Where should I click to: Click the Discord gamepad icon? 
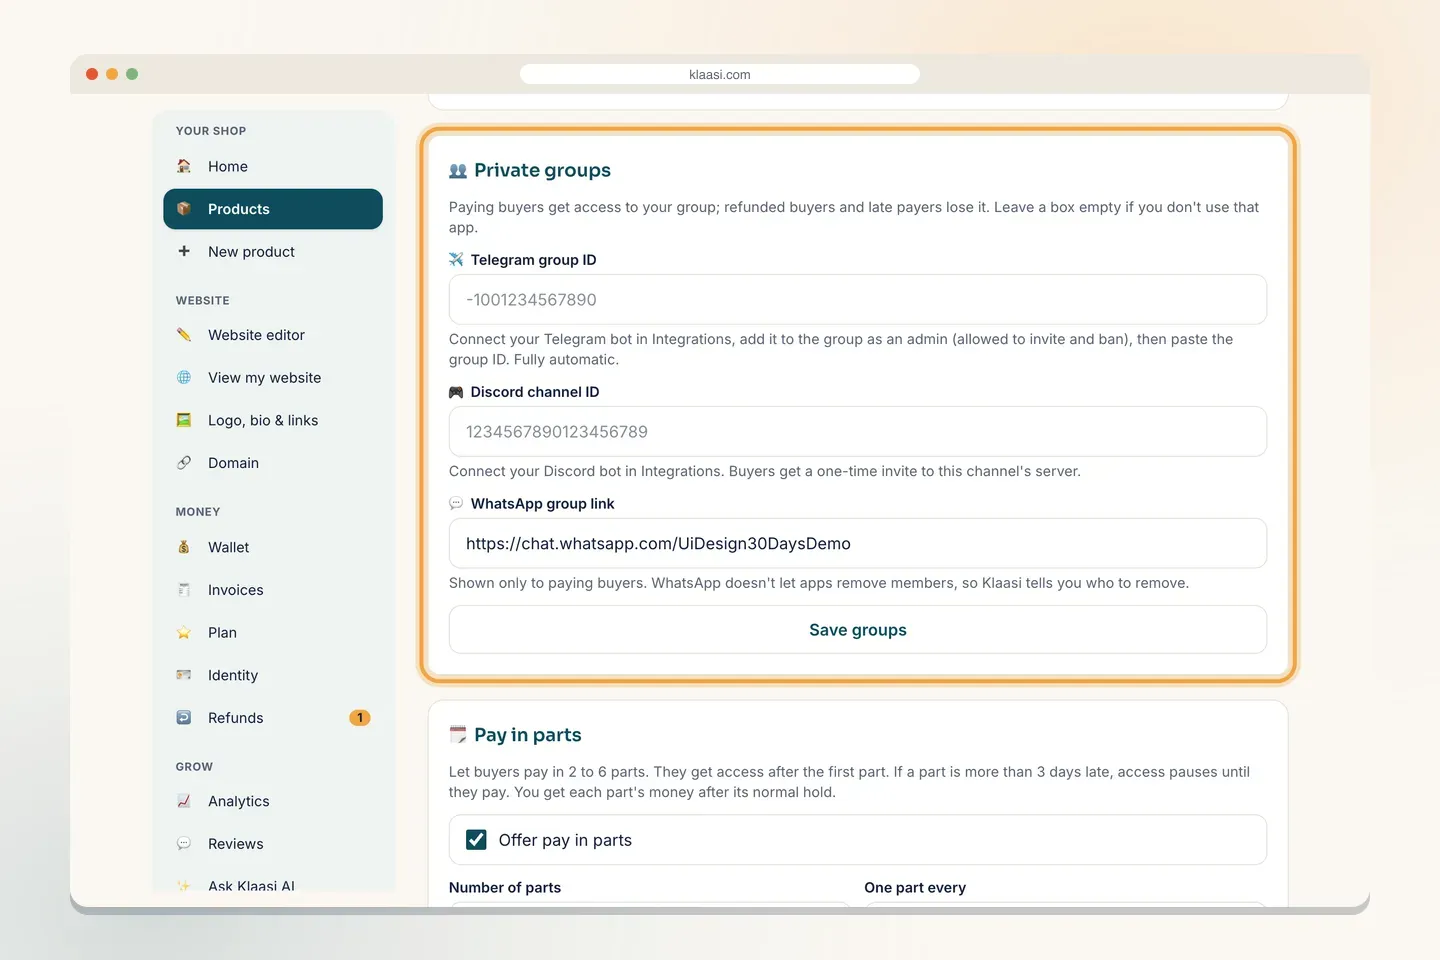[456, 392]
